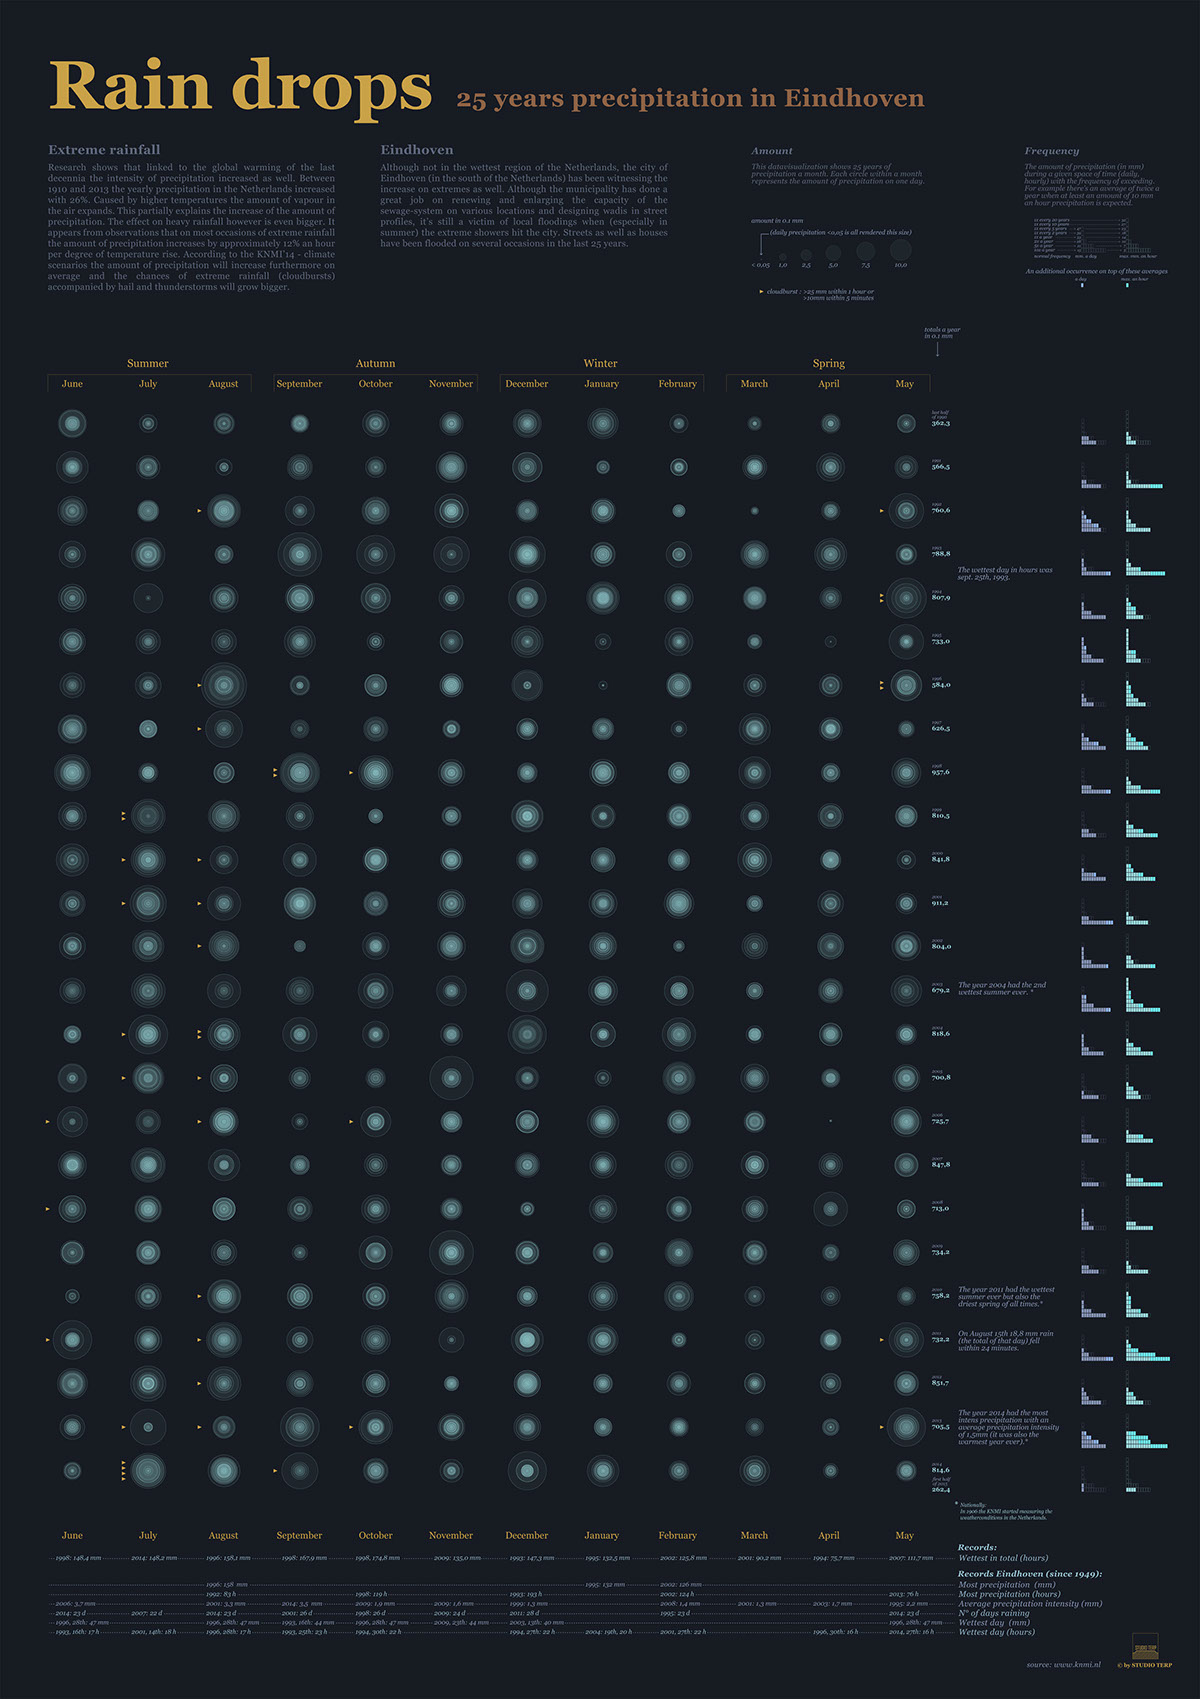Click the note 'On August 15th 18,8 mm rain'
Image resolution: width=1200 pixels, height=1699 pixels.
(1005, 1341)
